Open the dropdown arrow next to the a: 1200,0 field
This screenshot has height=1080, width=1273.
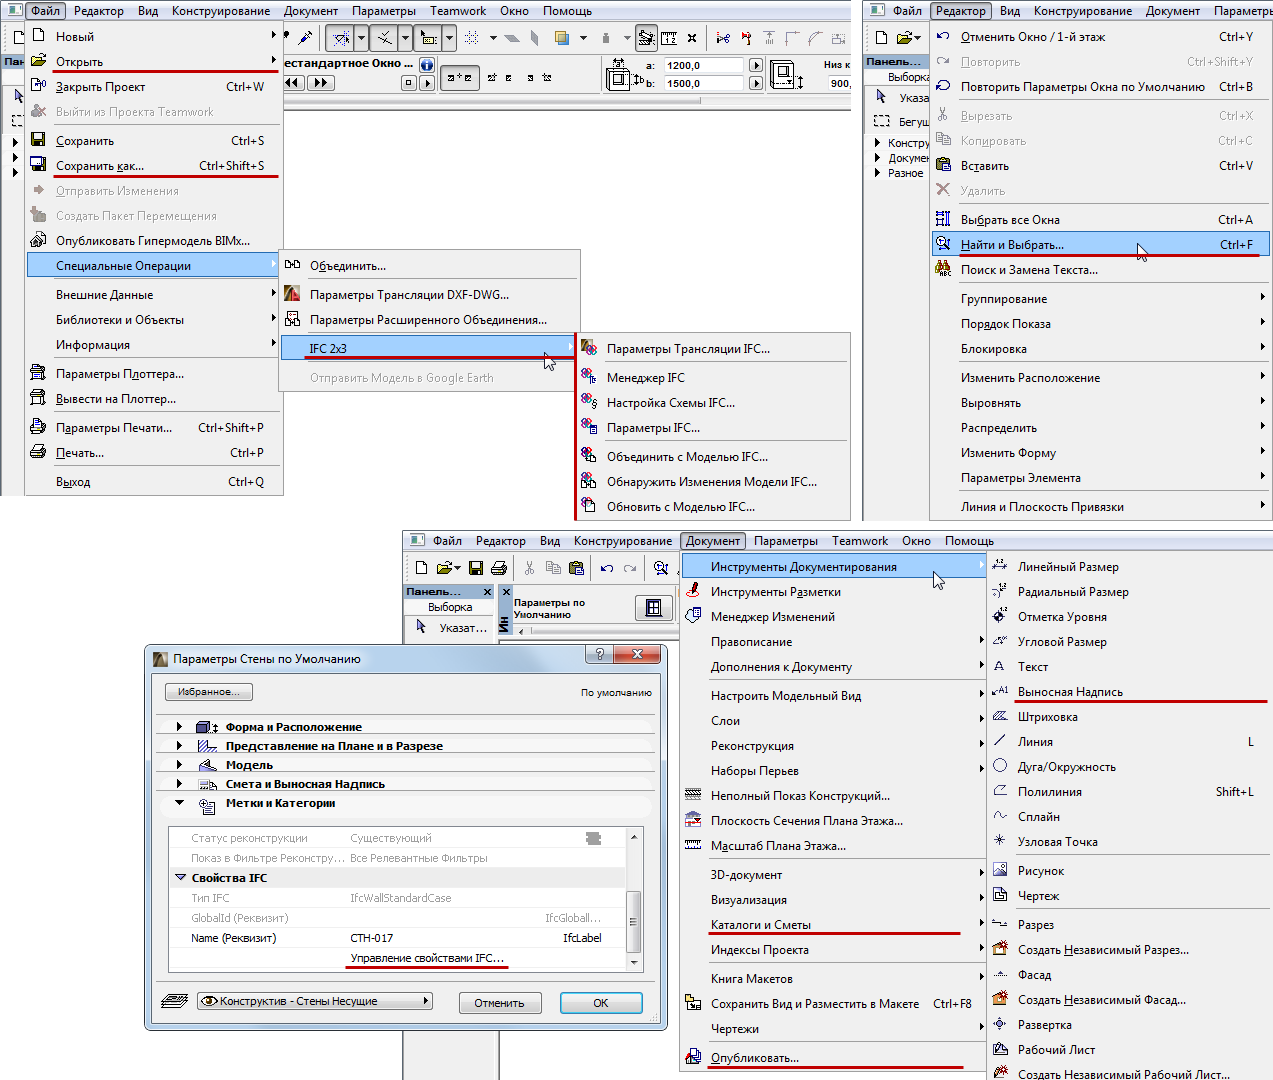click(x=756, y=63)
